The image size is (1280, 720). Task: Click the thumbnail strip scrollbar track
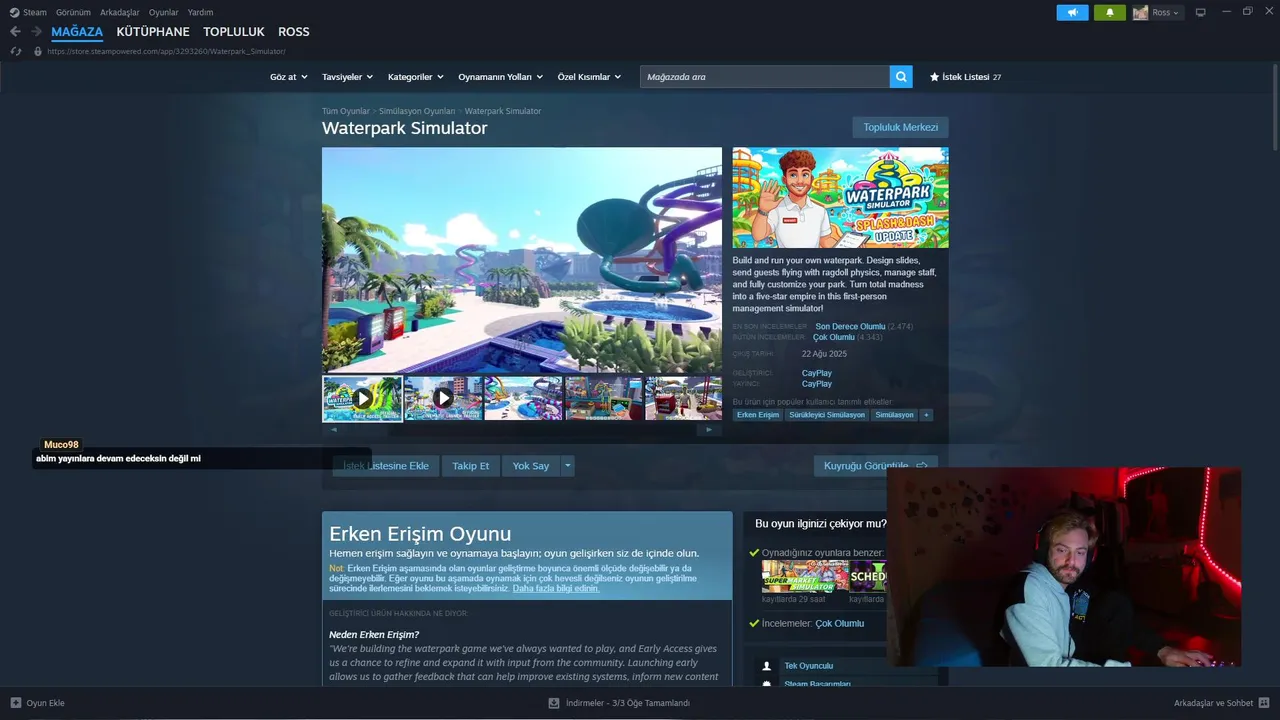click(x=521, y=430)
